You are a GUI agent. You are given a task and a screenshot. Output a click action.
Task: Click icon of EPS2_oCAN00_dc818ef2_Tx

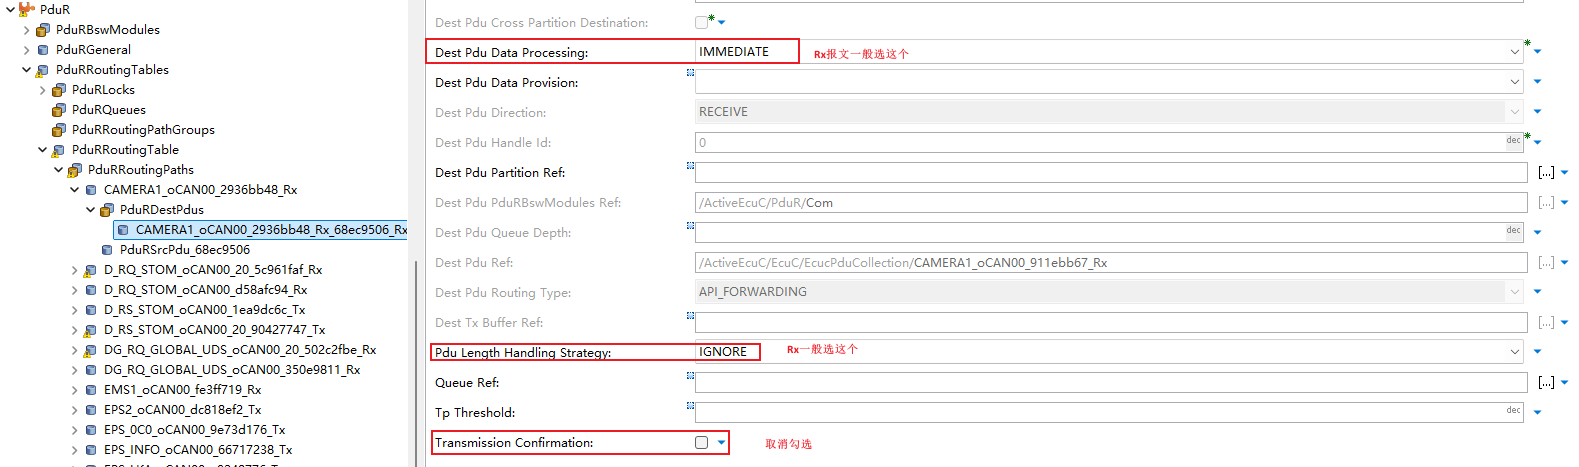pos(91,410)
